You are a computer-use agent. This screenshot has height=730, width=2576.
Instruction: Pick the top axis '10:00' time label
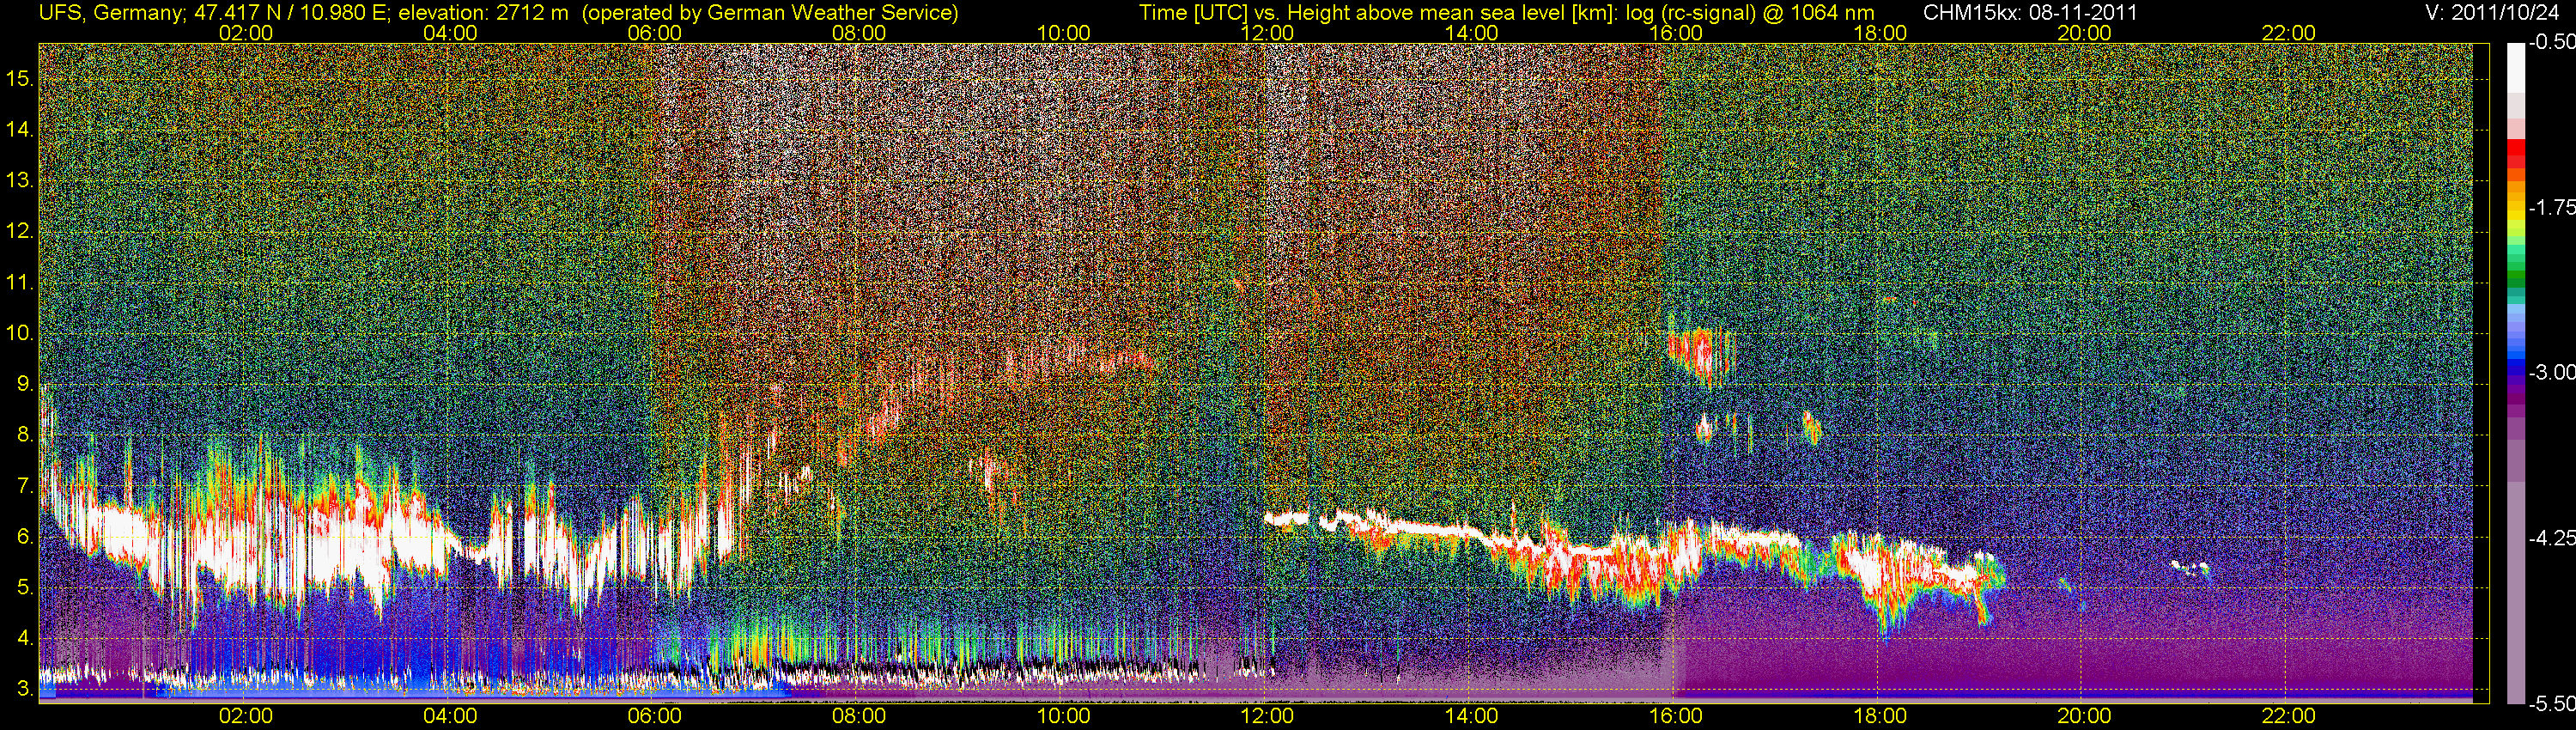point(1063,33)
